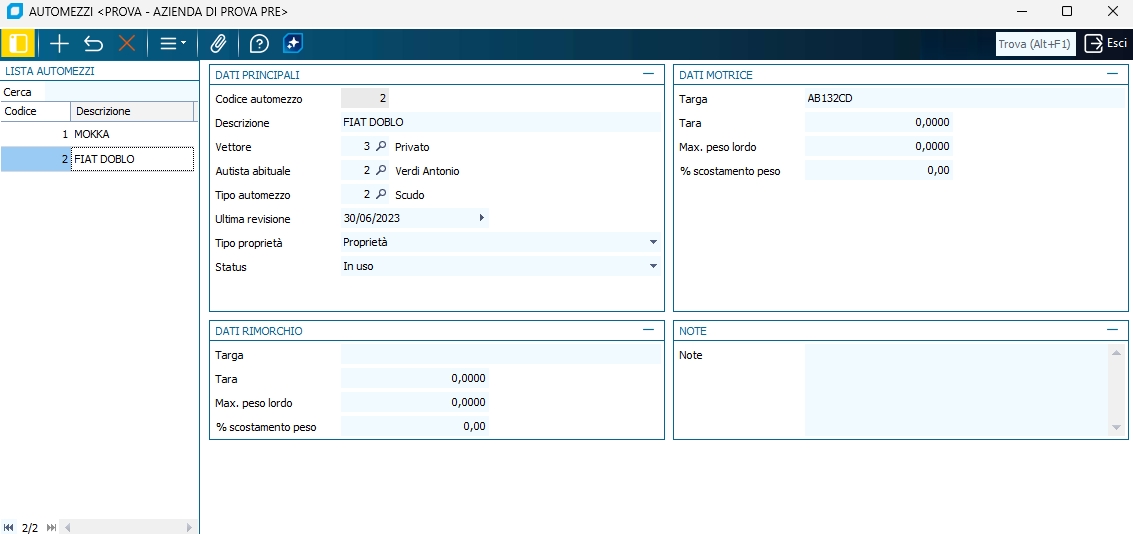Viewport: 1133px width, 534px height.
Task: Collapse DATI RIMORCHIO panel
Action: pos(648,330)
